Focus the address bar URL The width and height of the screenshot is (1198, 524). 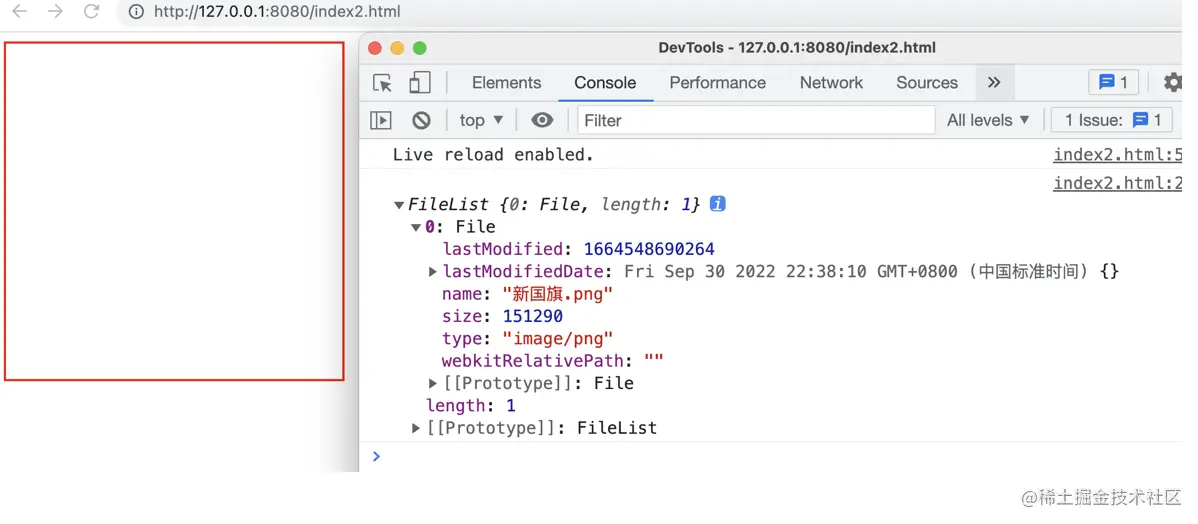(x=277, y=12)
